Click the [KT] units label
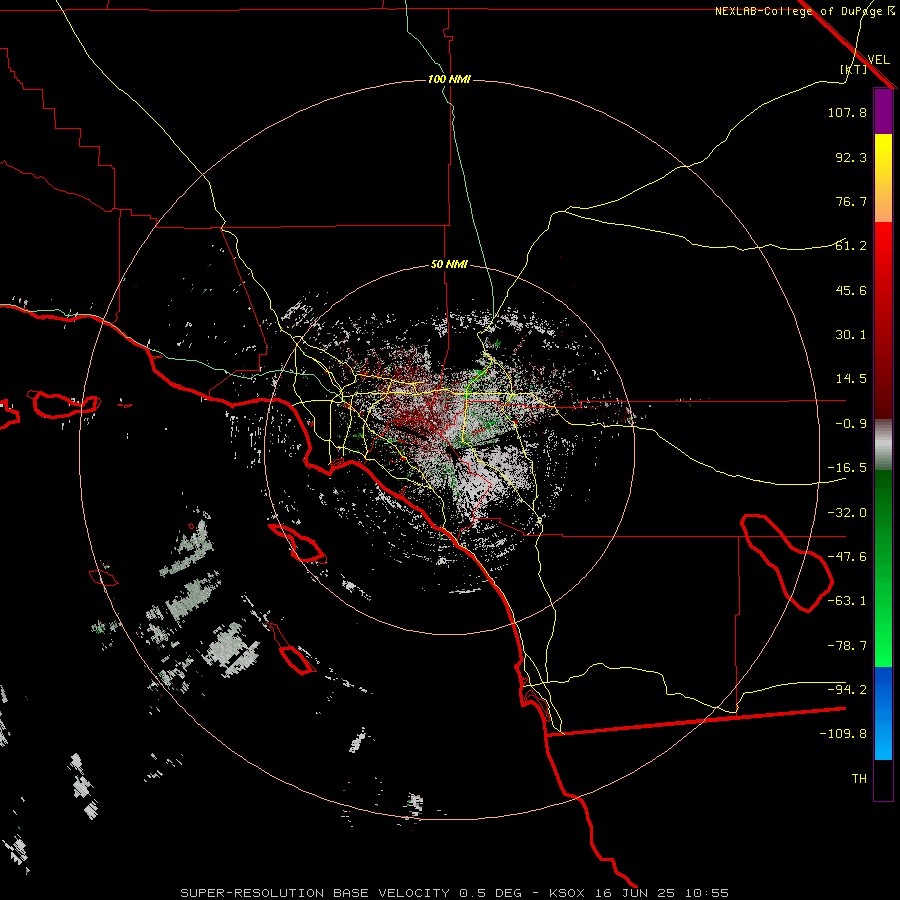Image resolution: width=900 pixels, height=900 pixels. click(853, 69)
